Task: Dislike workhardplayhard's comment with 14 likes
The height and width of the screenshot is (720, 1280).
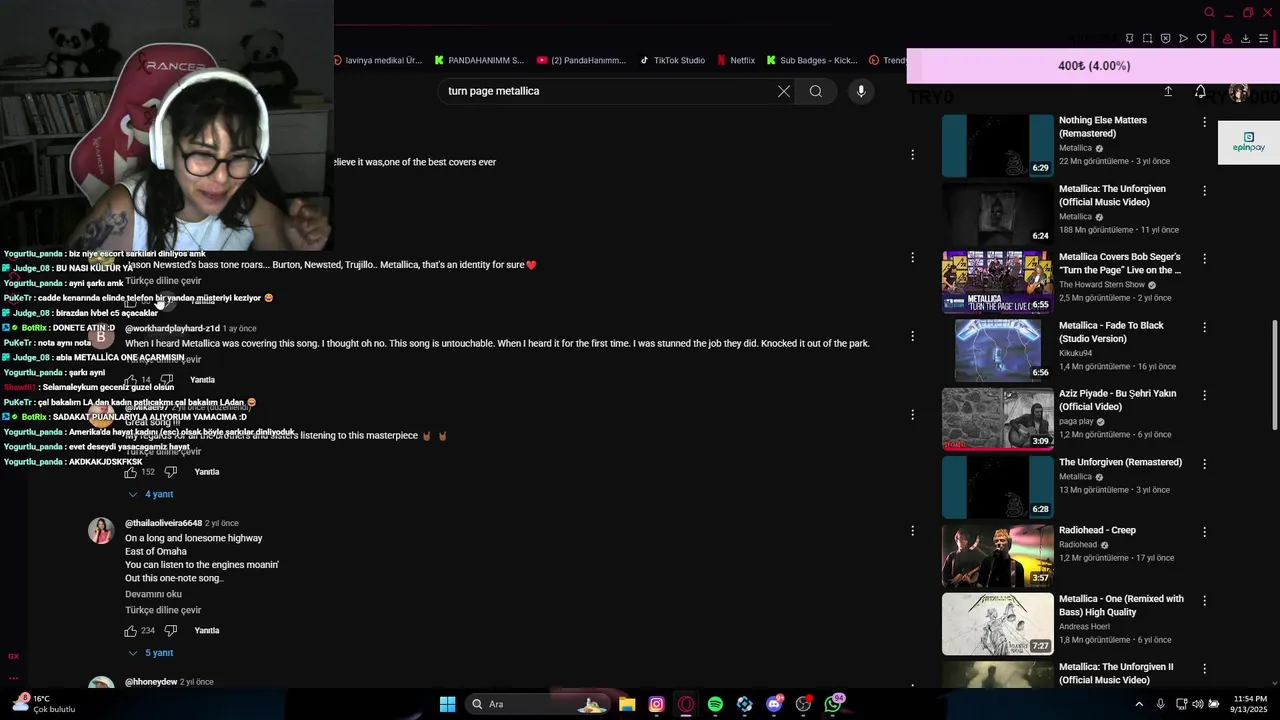Action: click(166, 380)
